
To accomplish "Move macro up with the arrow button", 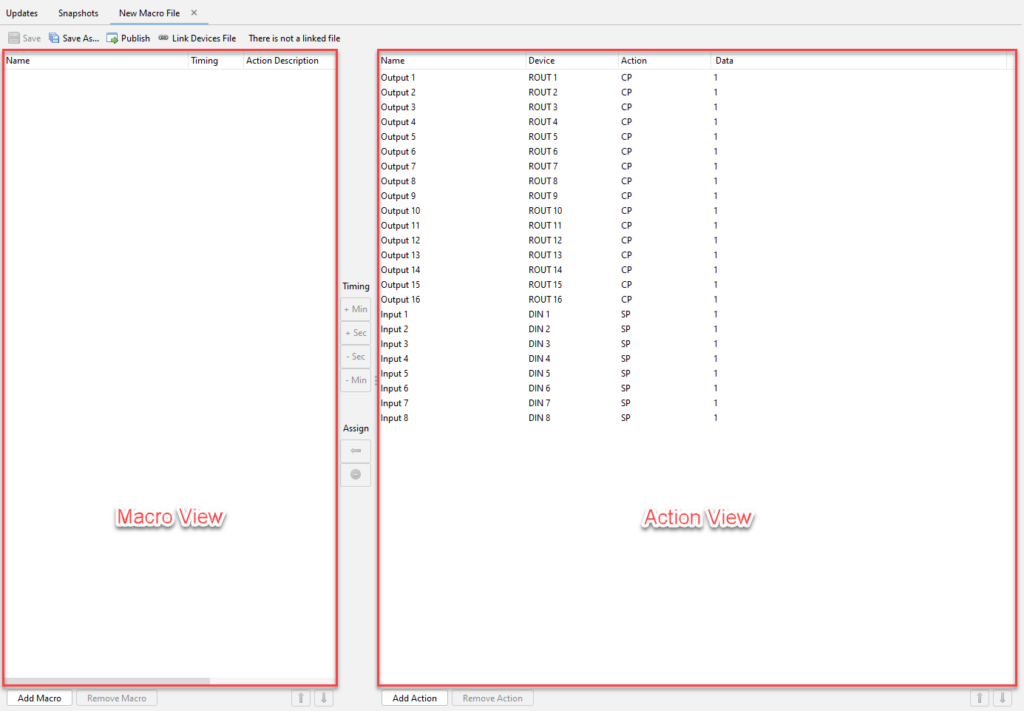I will pyautogui.click(x=301, y=698).
